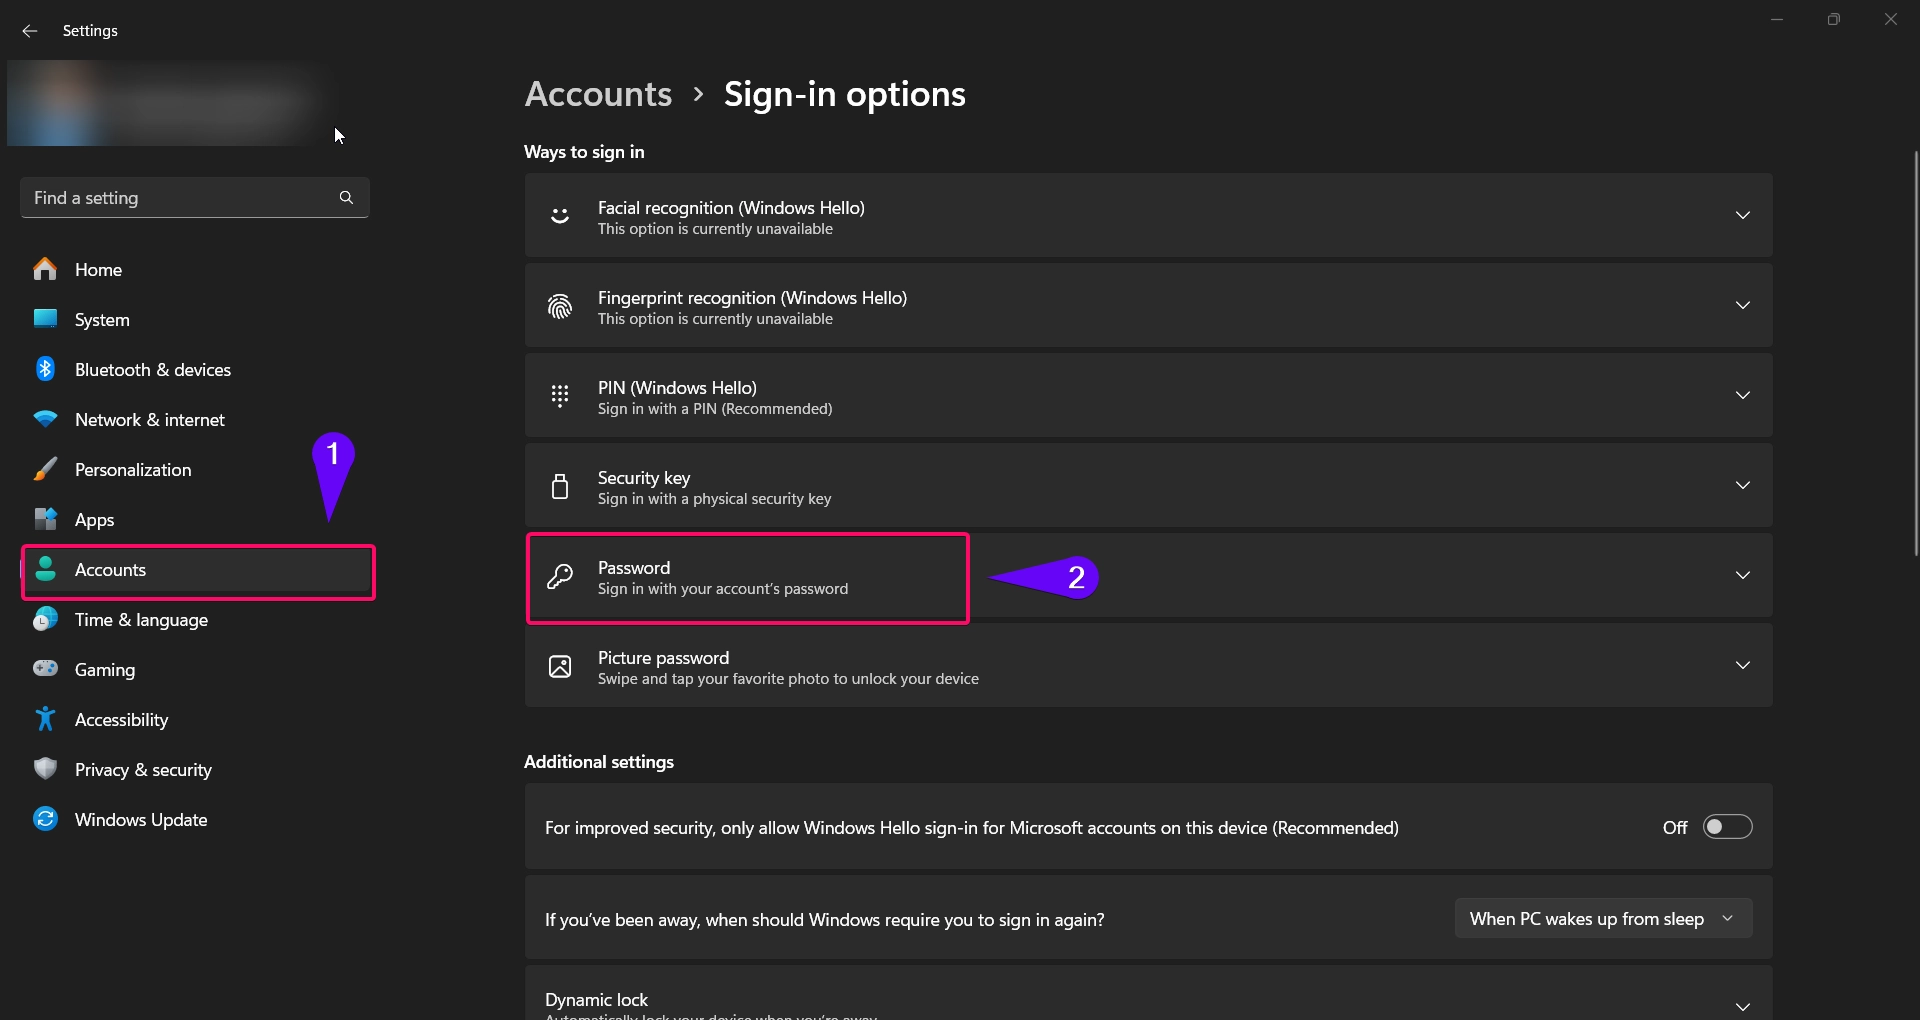Viewport: 1920px width, 1020px height.
Task: Open Privacy & security settings
Action: tap(195, 769)
